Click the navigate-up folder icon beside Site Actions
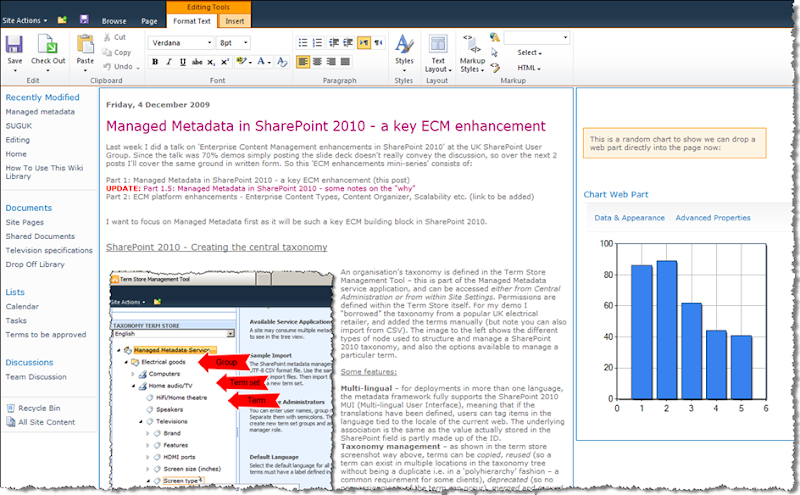This screenshot has height=495, width=800. (x=62, y=20)
